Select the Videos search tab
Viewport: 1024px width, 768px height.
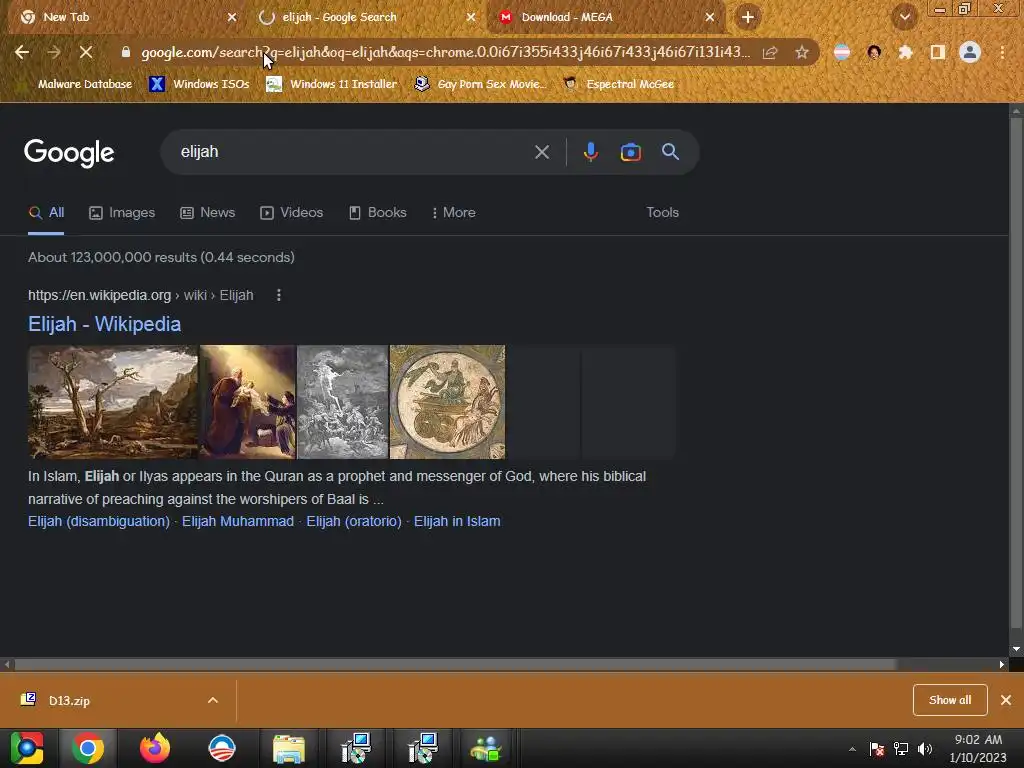click(x=291, y=212)
